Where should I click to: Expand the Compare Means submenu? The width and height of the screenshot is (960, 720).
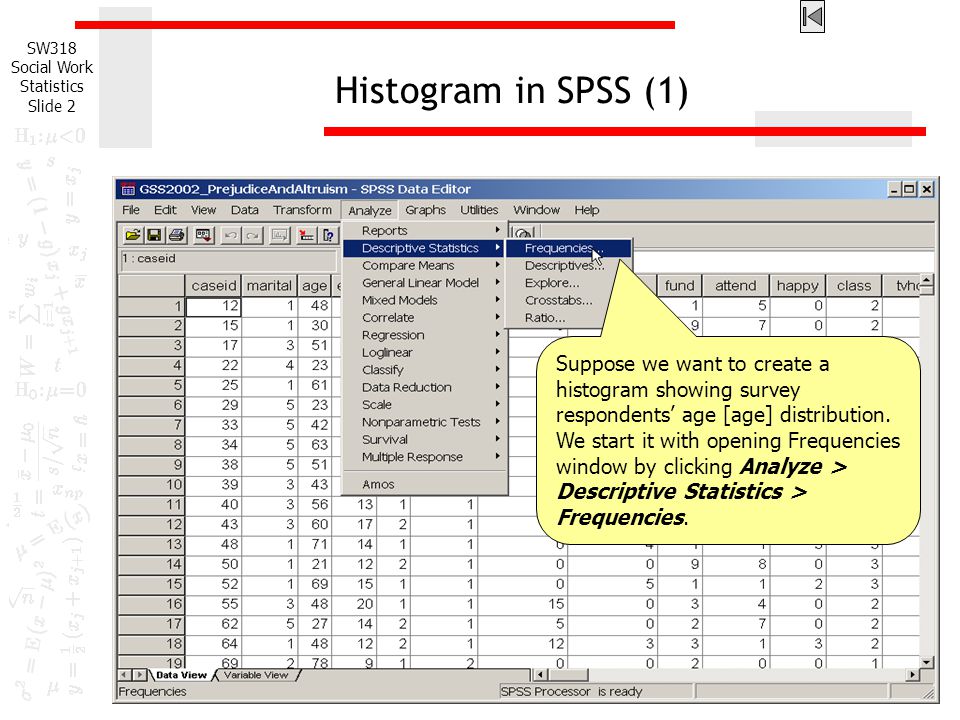coord(425,265)
